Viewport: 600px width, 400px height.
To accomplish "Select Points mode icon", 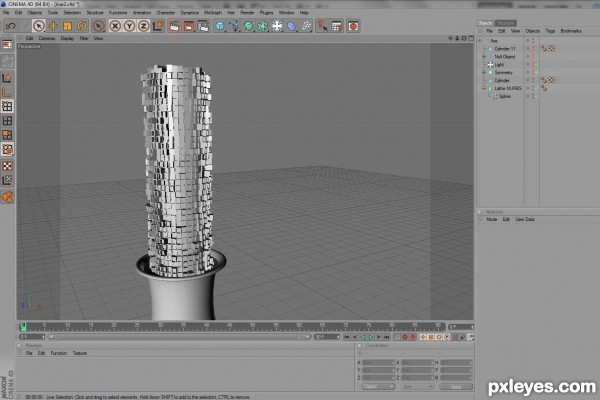I will 7,106.
